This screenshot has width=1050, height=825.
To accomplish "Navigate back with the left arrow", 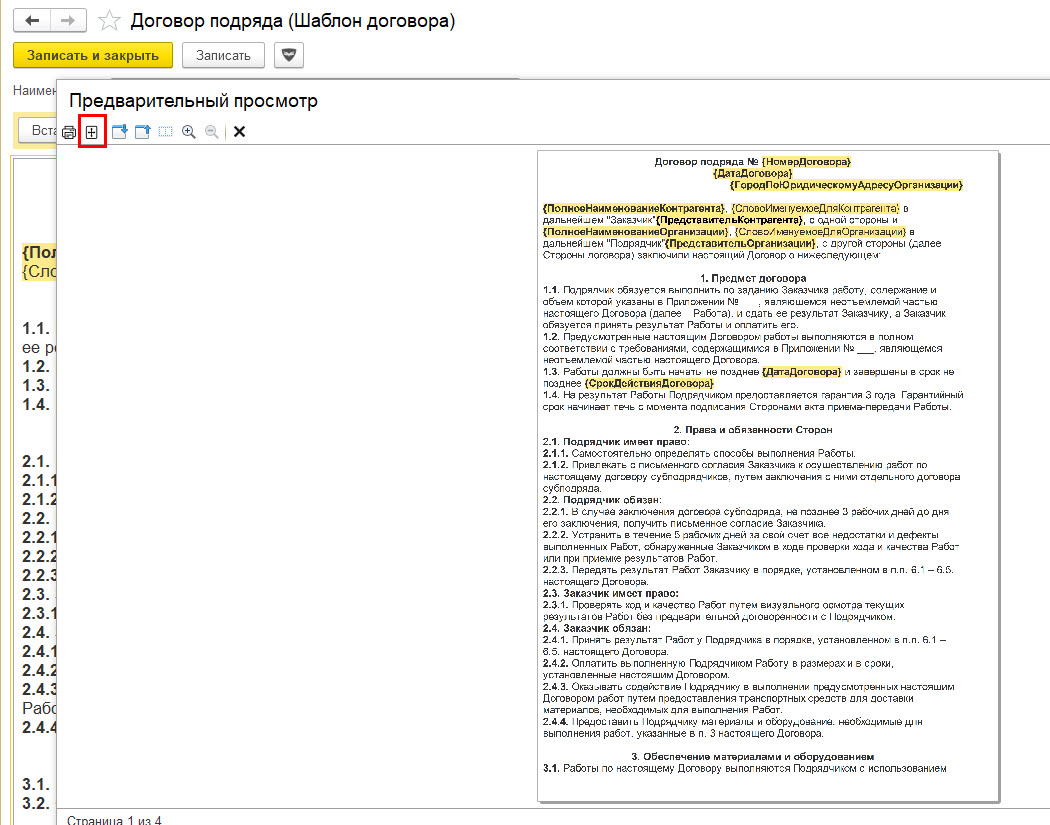I will click(x=31, y=21).
